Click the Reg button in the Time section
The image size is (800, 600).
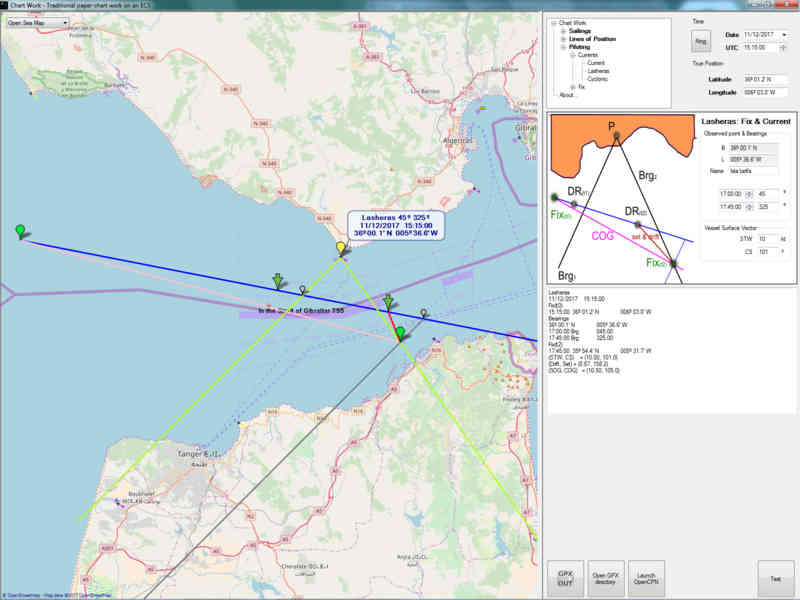(700, 41)
